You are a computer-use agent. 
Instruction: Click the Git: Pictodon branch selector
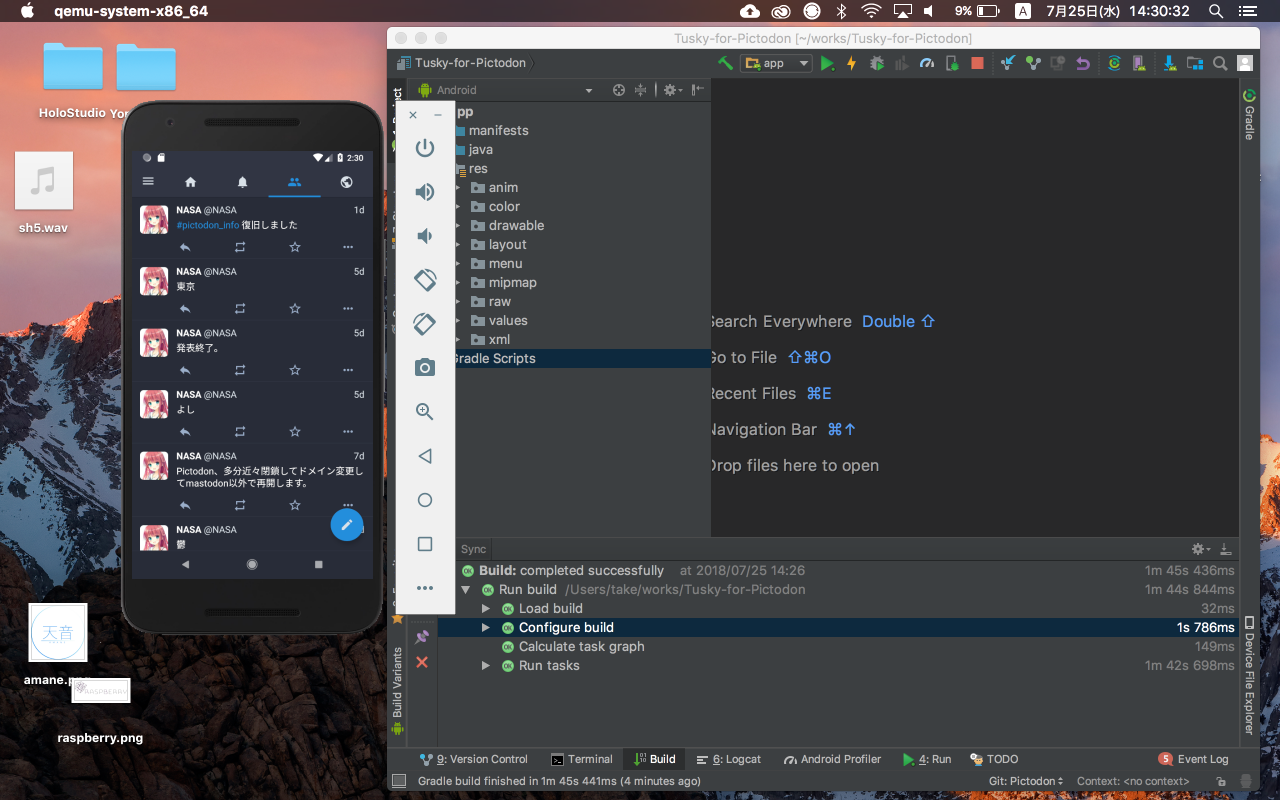click(1026, 781)
